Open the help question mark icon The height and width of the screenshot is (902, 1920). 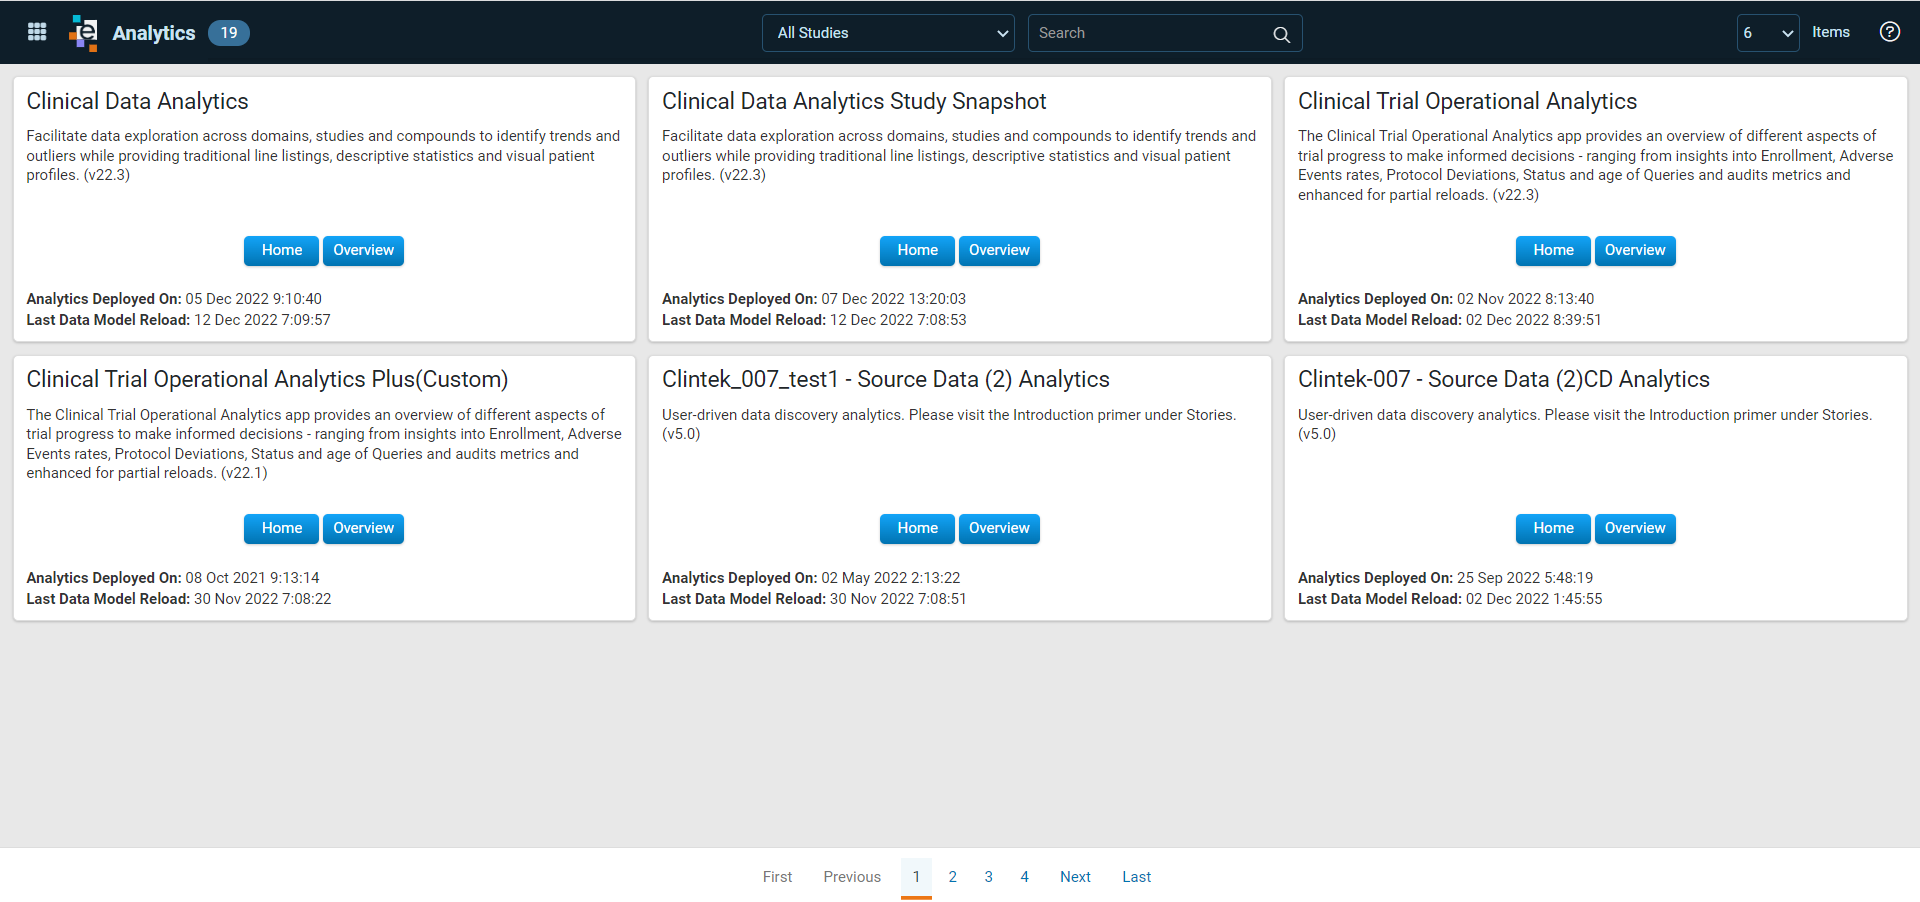point(1889,32)
